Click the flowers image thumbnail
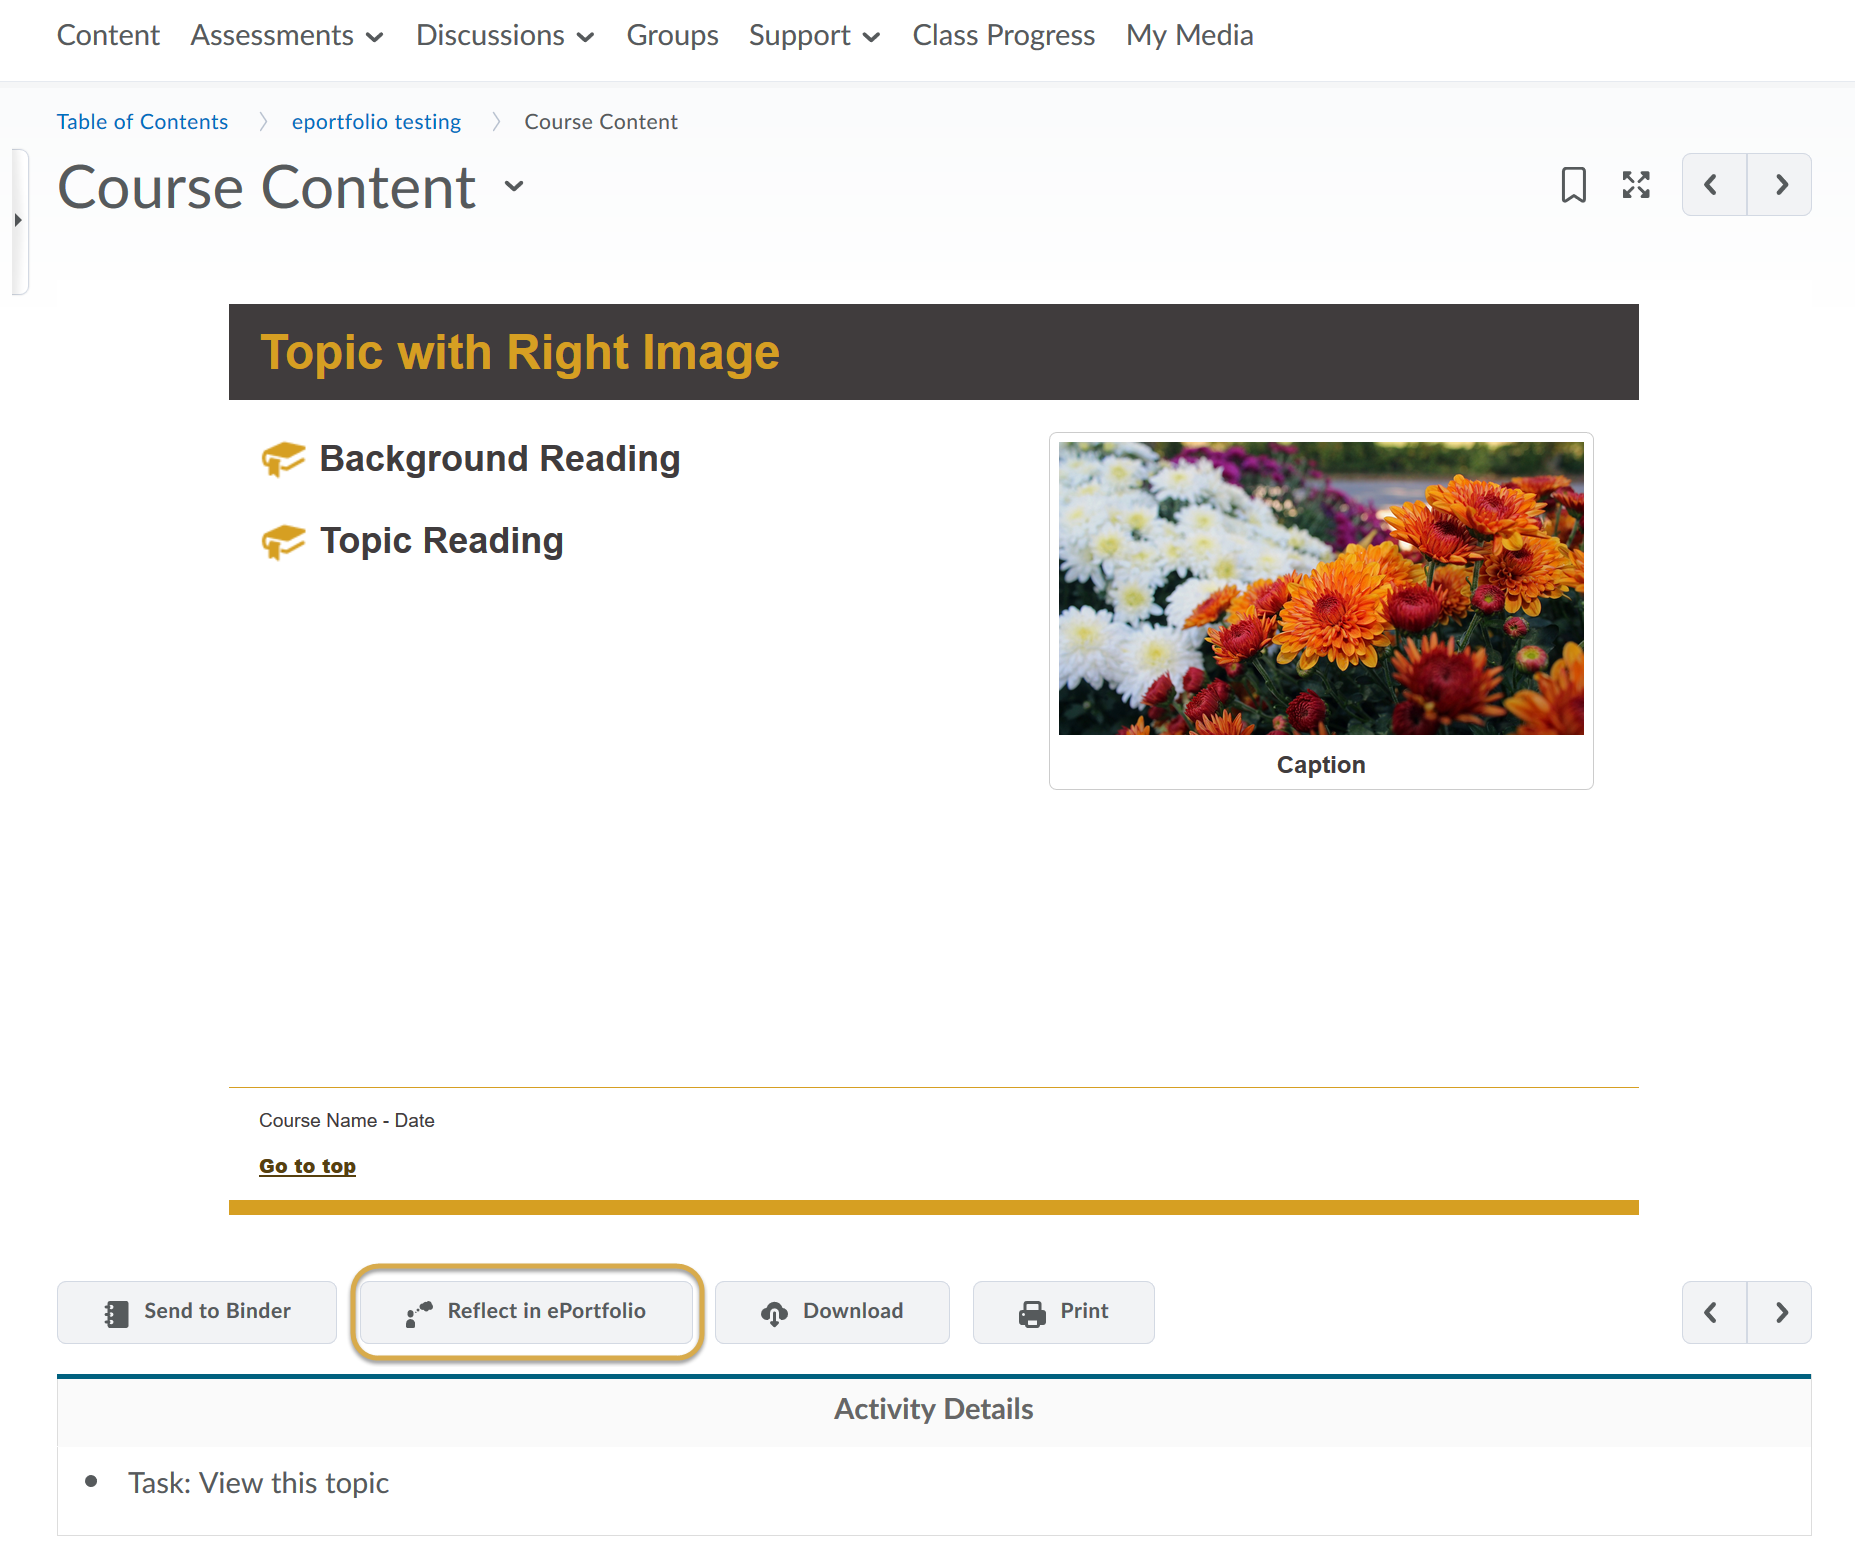Image resolution: width=1855 pixels, height=1564 pixels. pos(1321,588)
